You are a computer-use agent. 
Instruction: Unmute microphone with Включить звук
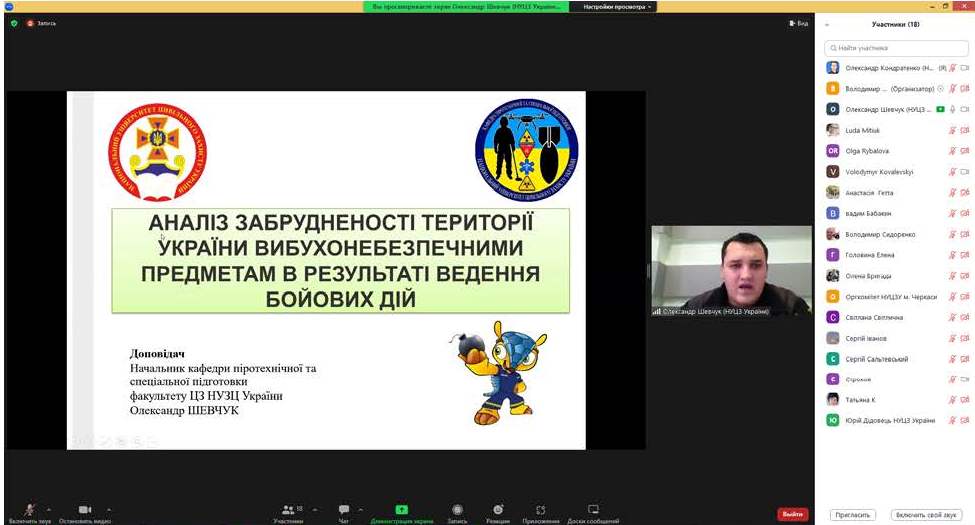pyautogui.click(x=30, y=510)
